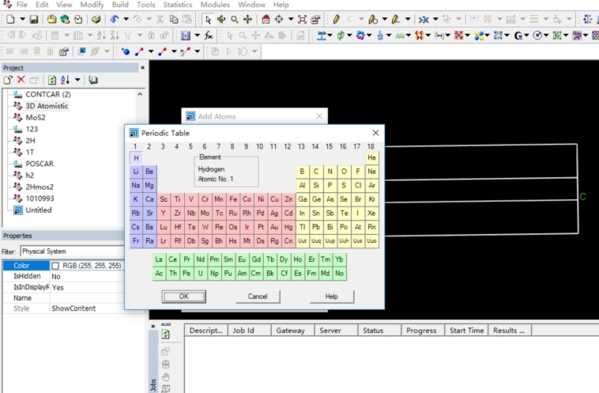Open dropdown next to G module icon
Screen dimensions: 599x393
pos(527,36)
